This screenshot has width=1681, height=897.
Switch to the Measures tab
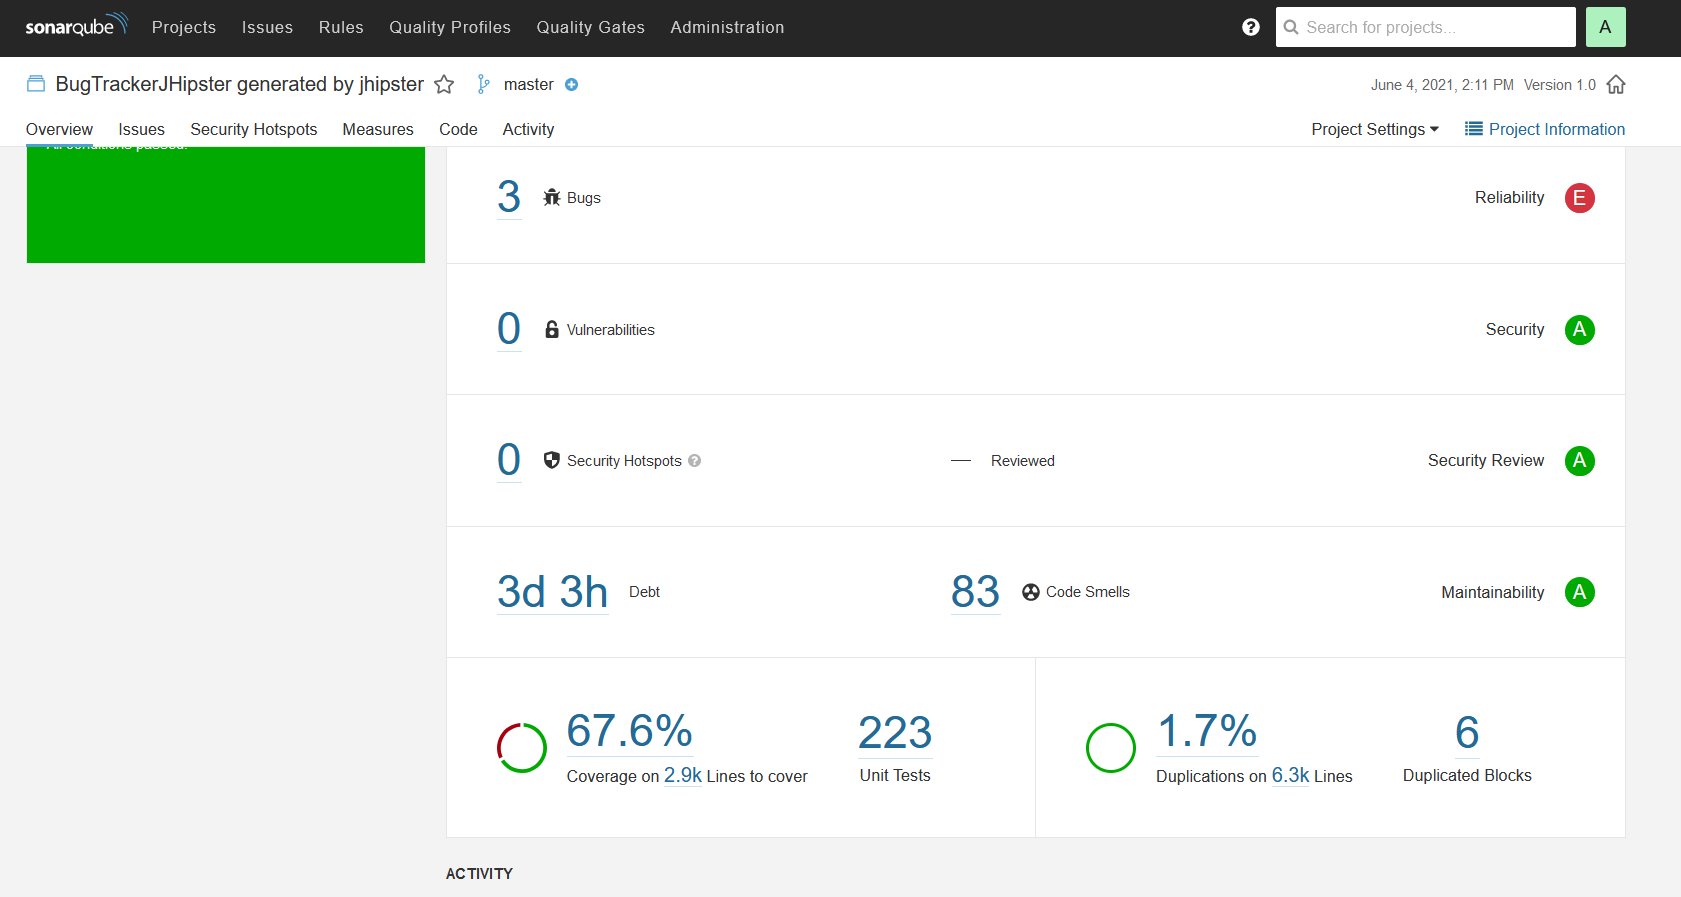377,129
